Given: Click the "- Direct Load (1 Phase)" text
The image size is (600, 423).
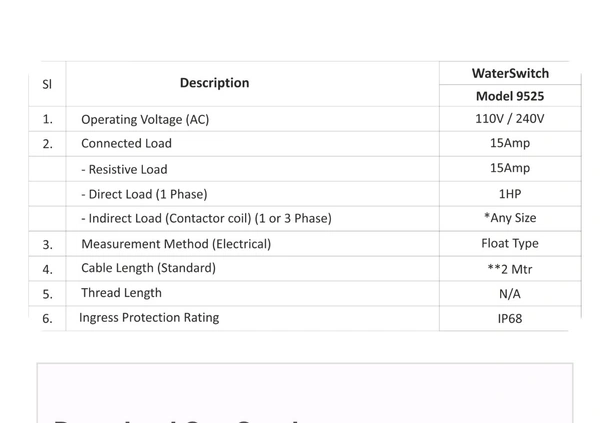Looking at the screenshot, I should click(144, 194).
